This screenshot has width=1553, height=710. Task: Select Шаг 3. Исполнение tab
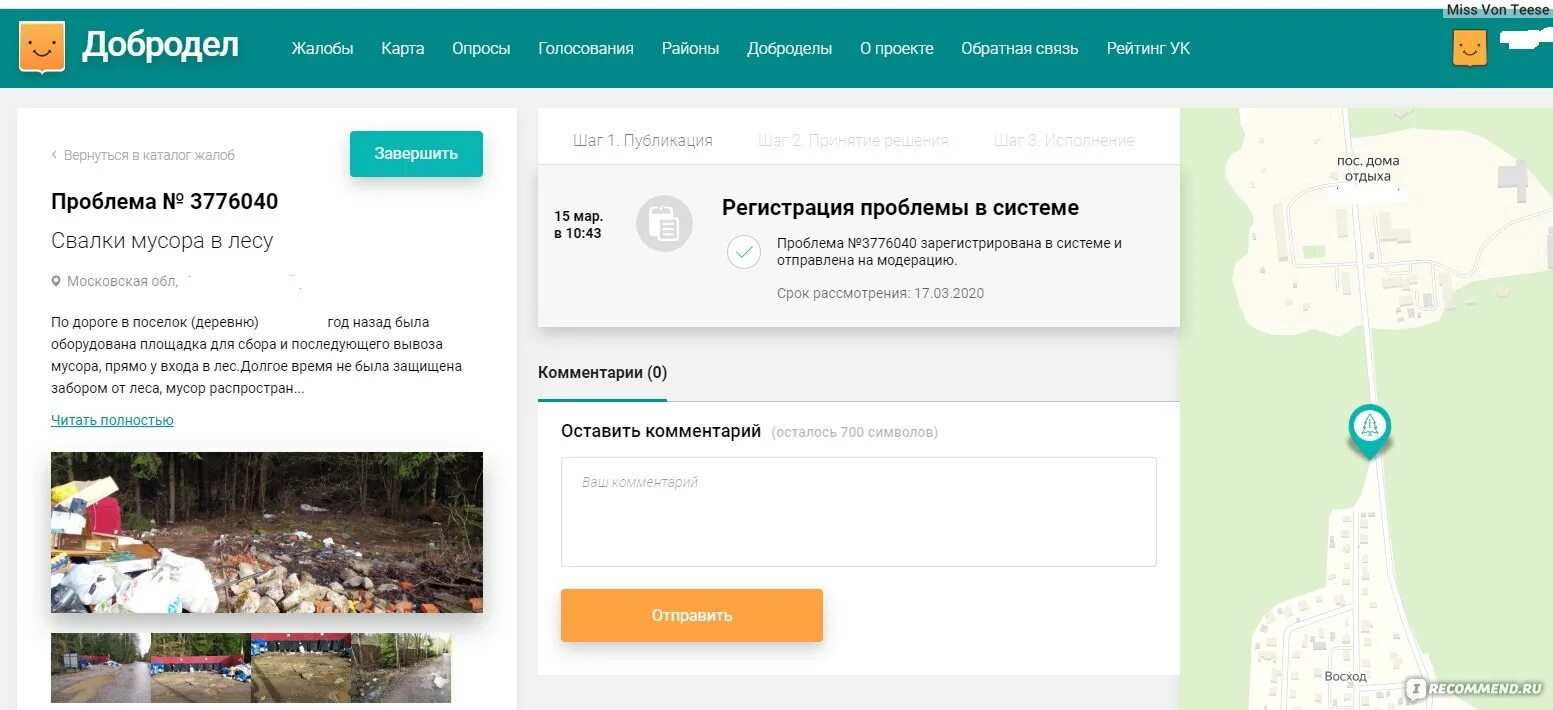[1064, 140]
